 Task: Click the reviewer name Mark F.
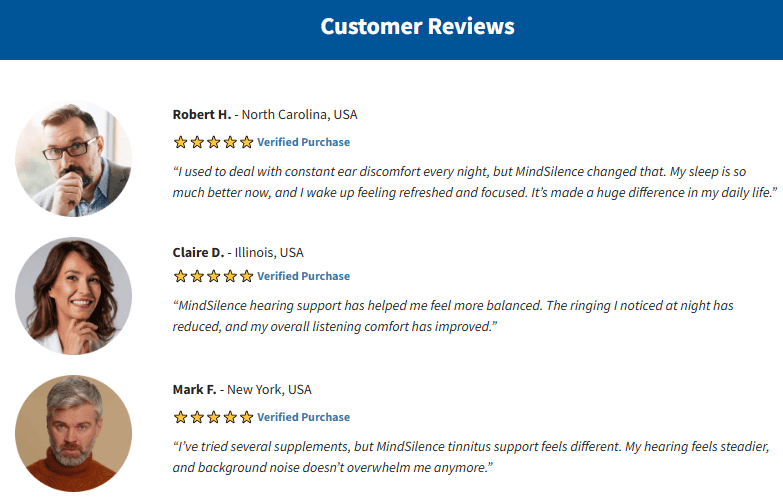(x=194, y=390)
